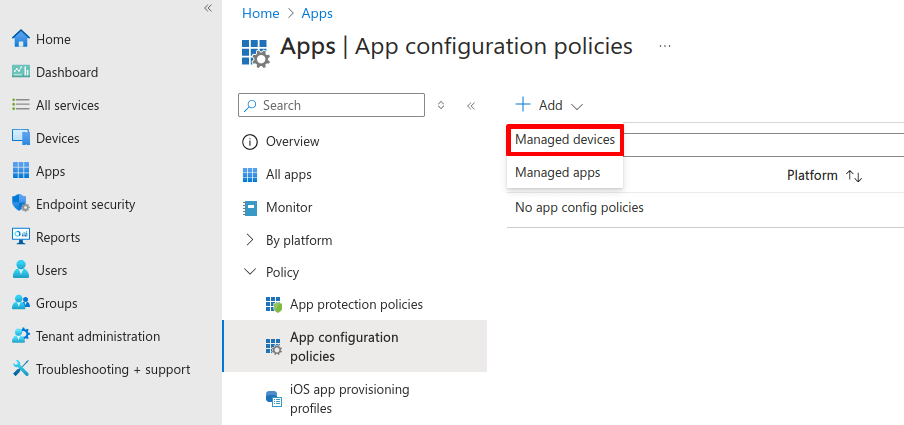
Task: Collapse the Apps blade menu panel
Action: [x=471, y=106]
